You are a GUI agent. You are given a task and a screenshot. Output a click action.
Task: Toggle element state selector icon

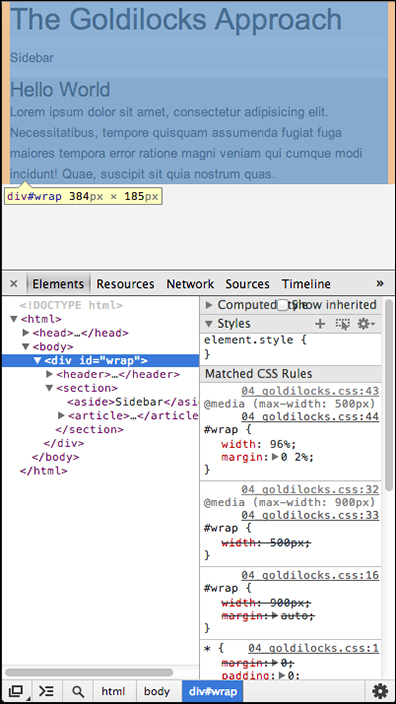(x=343, y=324)
